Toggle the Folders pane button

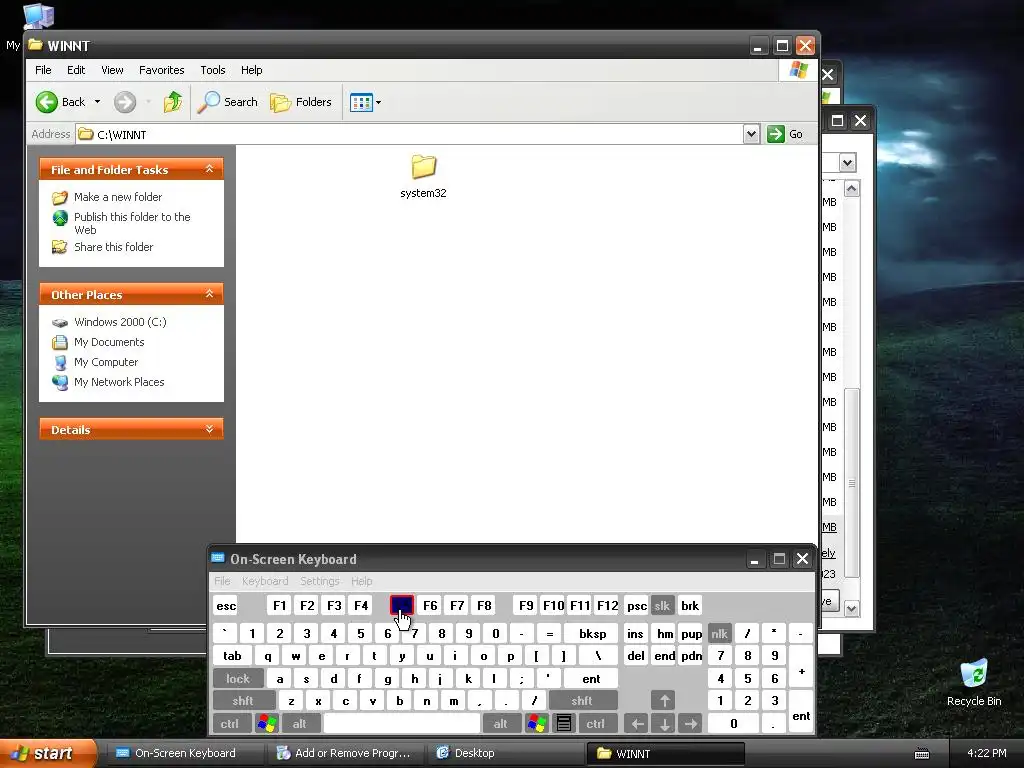[x=301, y=102]
